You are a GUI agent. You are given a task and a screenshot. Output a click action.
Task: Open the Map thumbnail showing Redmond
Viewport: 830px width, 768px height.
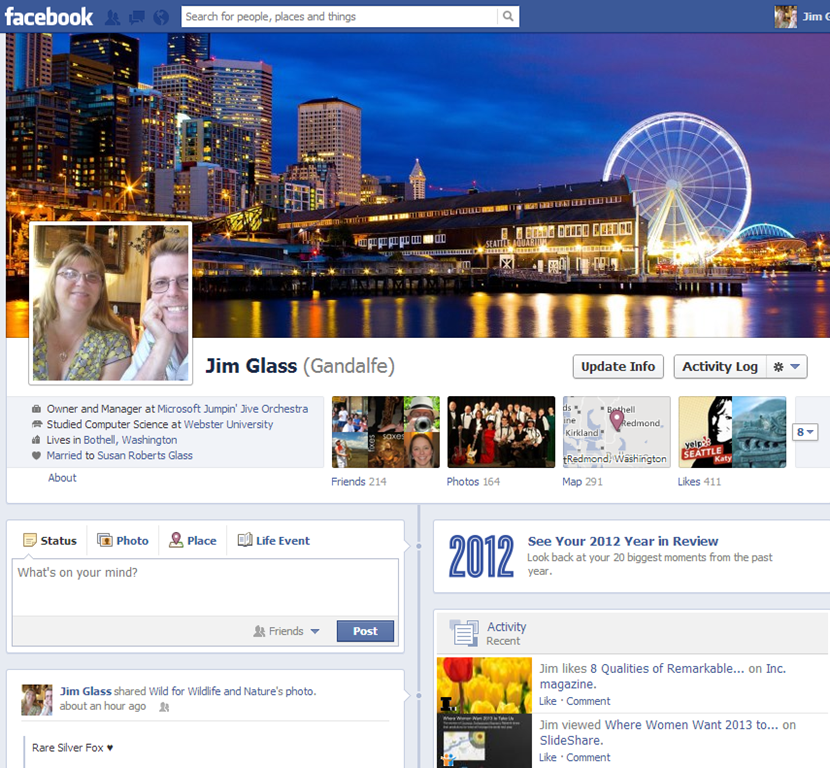[616, 432]
